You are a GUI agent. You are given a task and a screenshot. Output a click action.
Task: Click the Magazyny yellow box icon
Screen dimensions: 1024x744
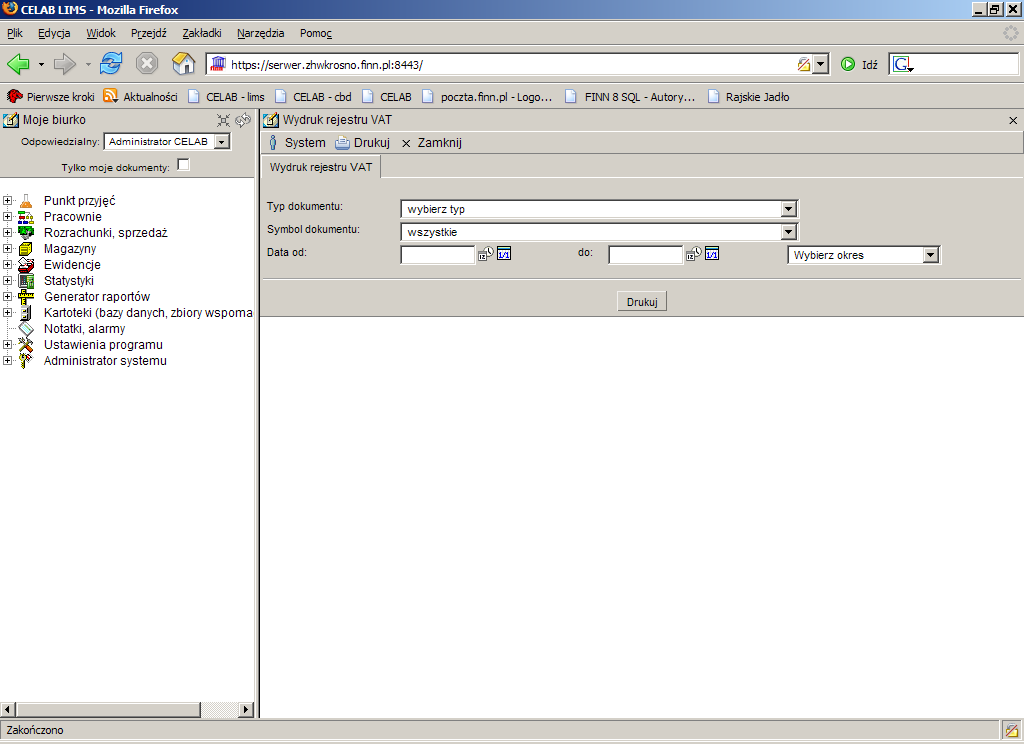pyautogui.click(x=25, y=248)
